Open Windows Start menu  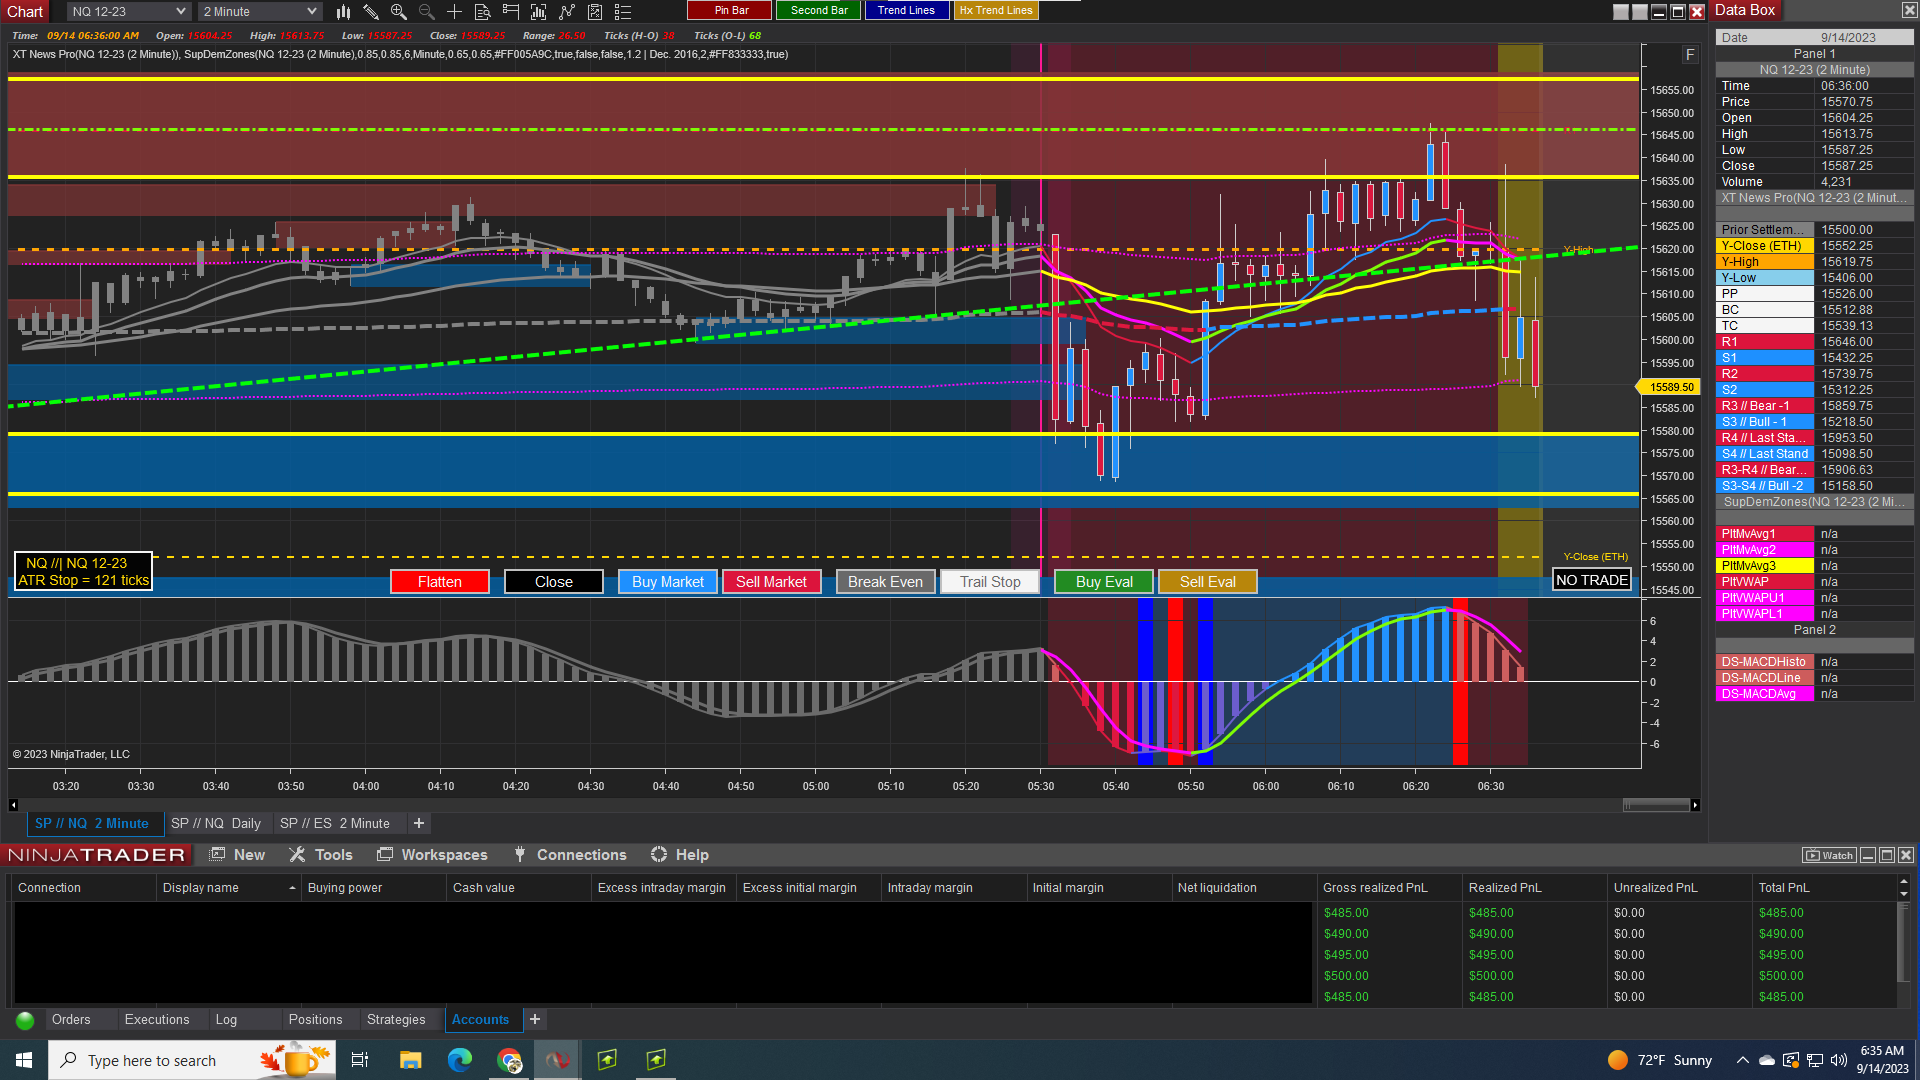click(24, 1060)
